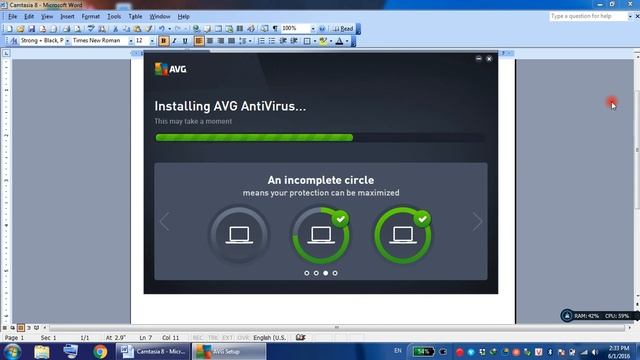Expand the highlight color dropdown arrow
The image size is (640, 360).
331,41
